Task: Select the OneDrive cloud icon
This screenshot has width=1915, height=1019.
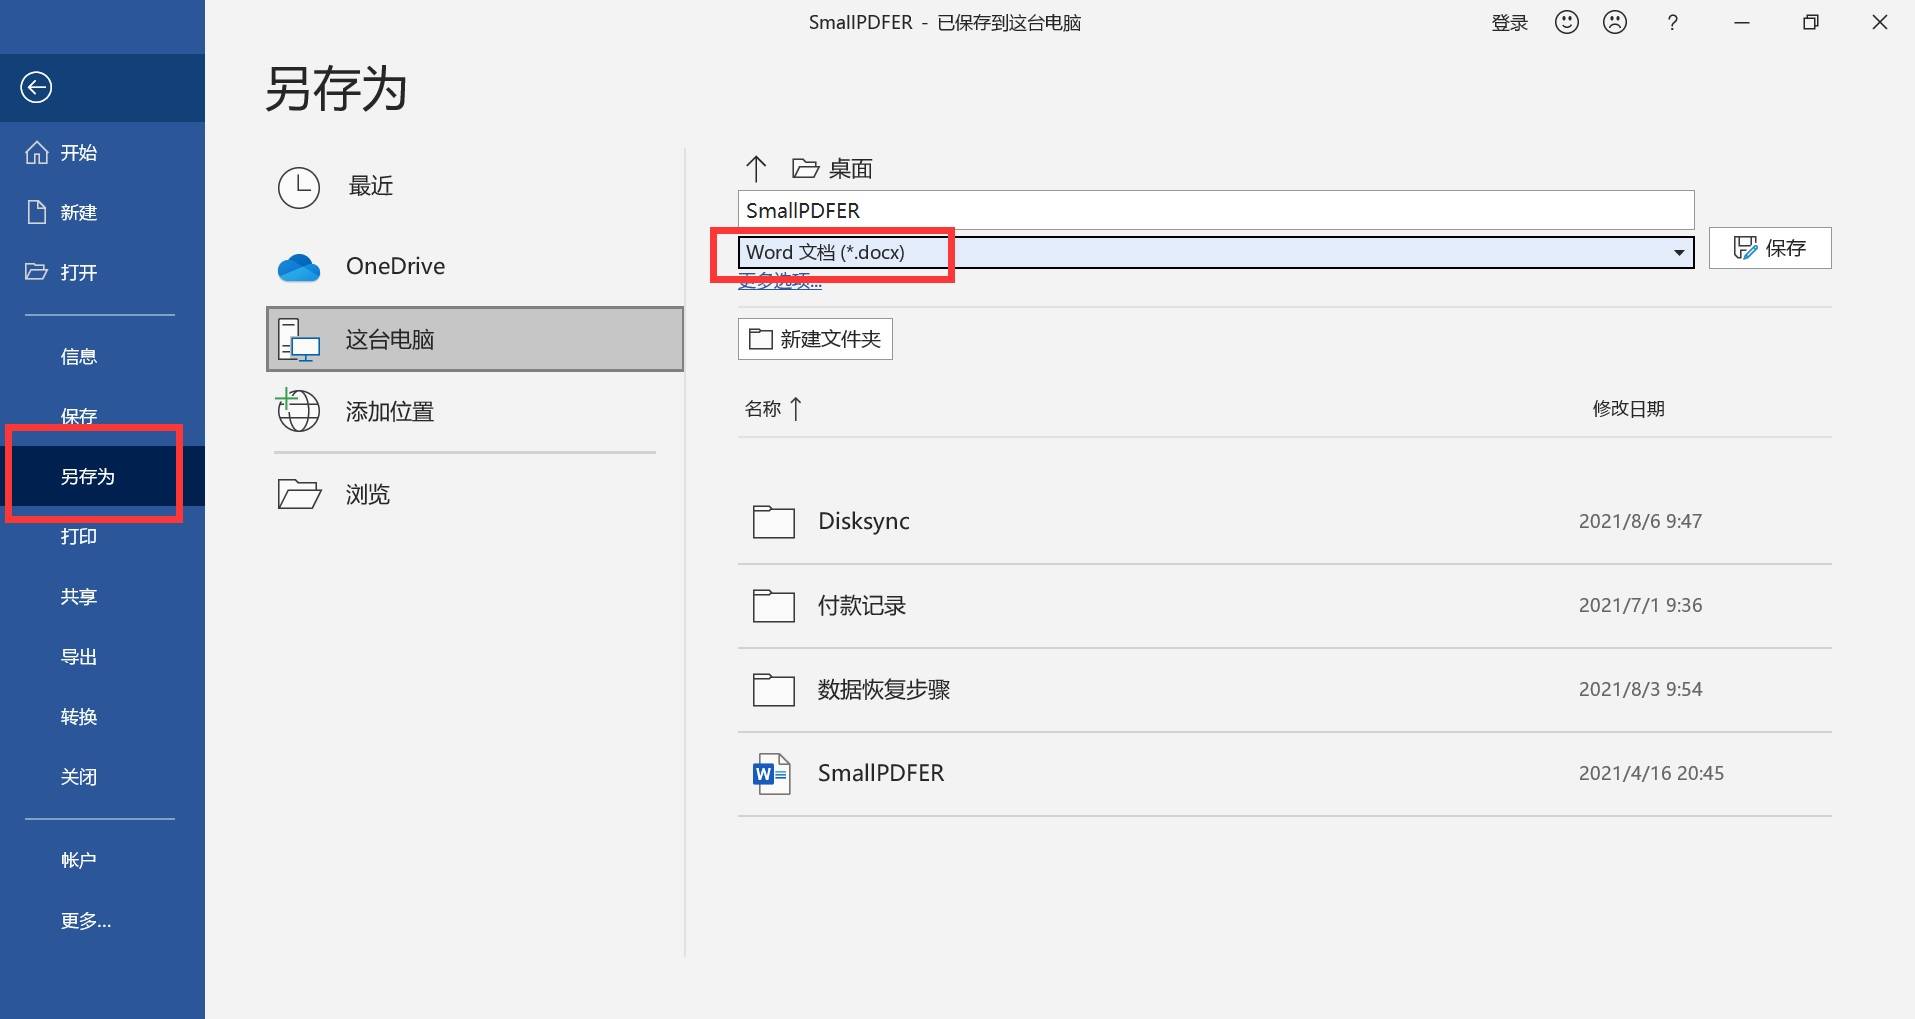Action: coord(298,267)
